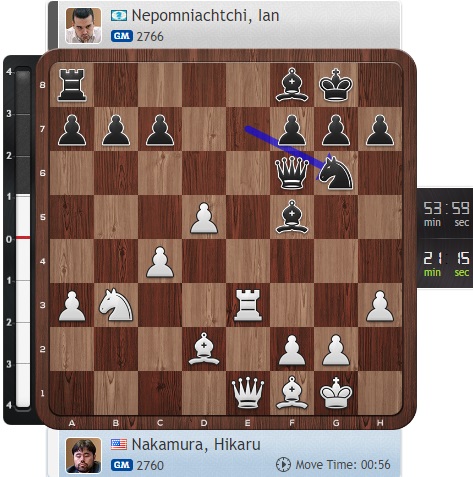Click Nakamura, Hikaru player name
This screenshot has height=477, width=473.
click(x=196, y=445)
